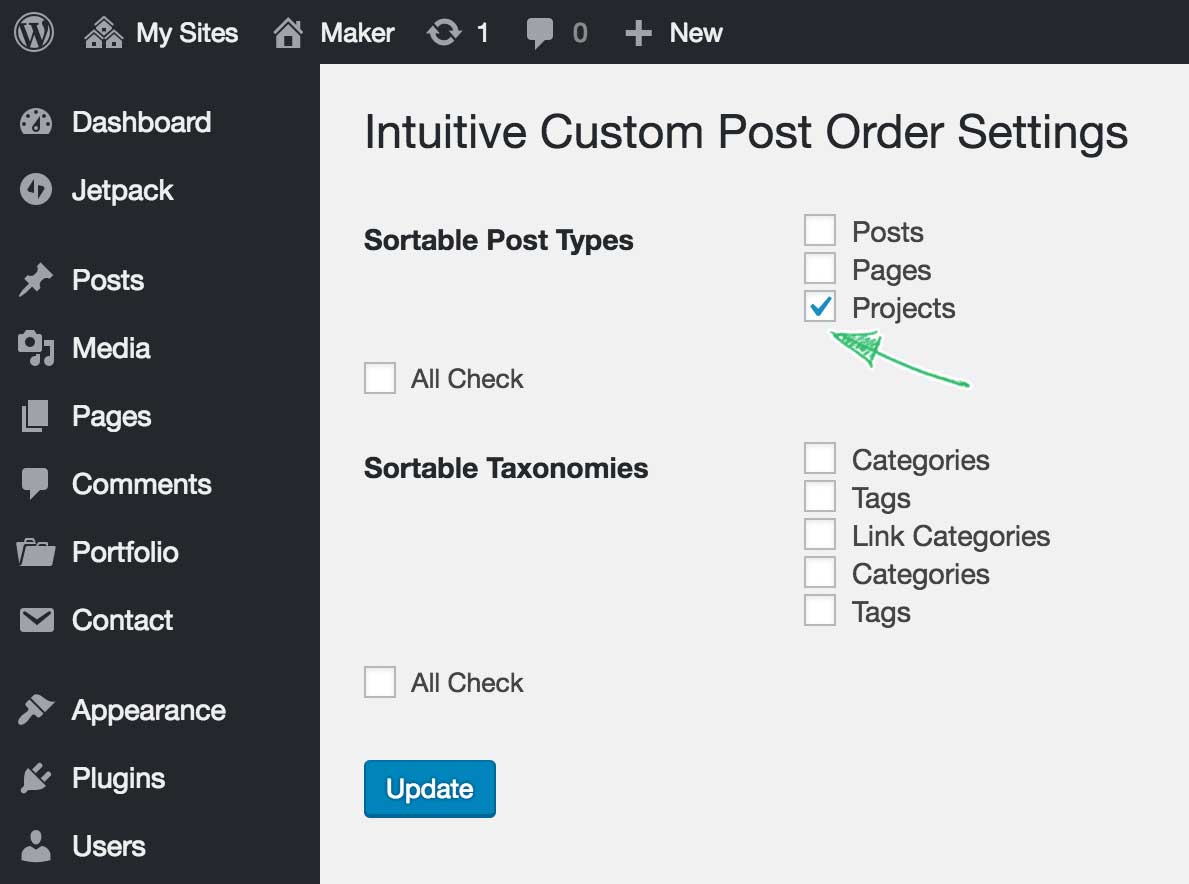Click the Plugins plug icon
The width and height of the screenshot is (1189, 884).
(x=36, y=778)
